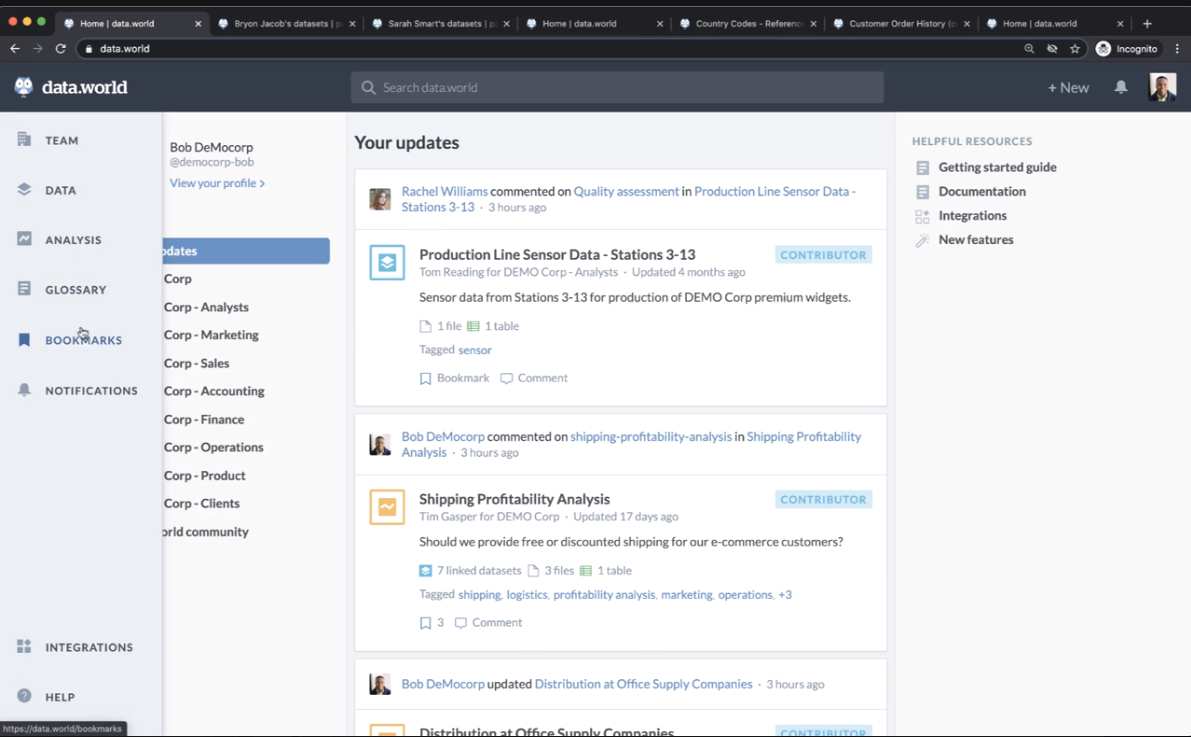Bookmark the Production Line Sensor Data dataset
Viewport: 1191px width, 737px height.
click(x=454, y=378)
